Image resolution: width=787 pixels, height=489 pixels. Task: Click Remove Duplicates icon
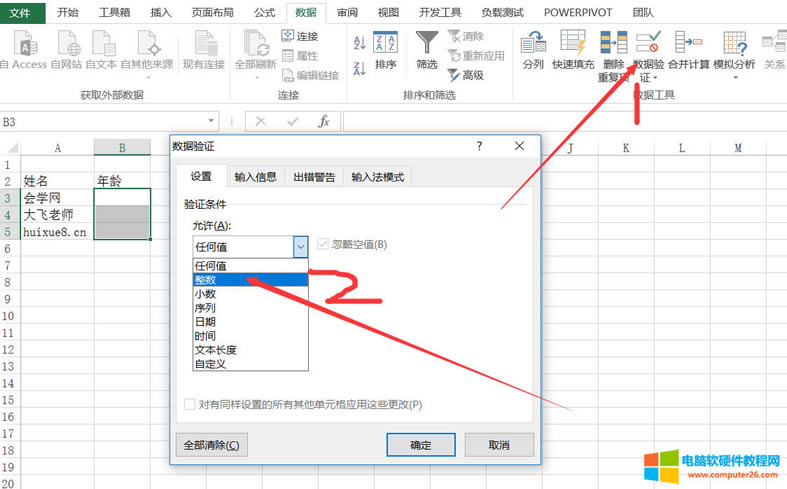(613, 43)
